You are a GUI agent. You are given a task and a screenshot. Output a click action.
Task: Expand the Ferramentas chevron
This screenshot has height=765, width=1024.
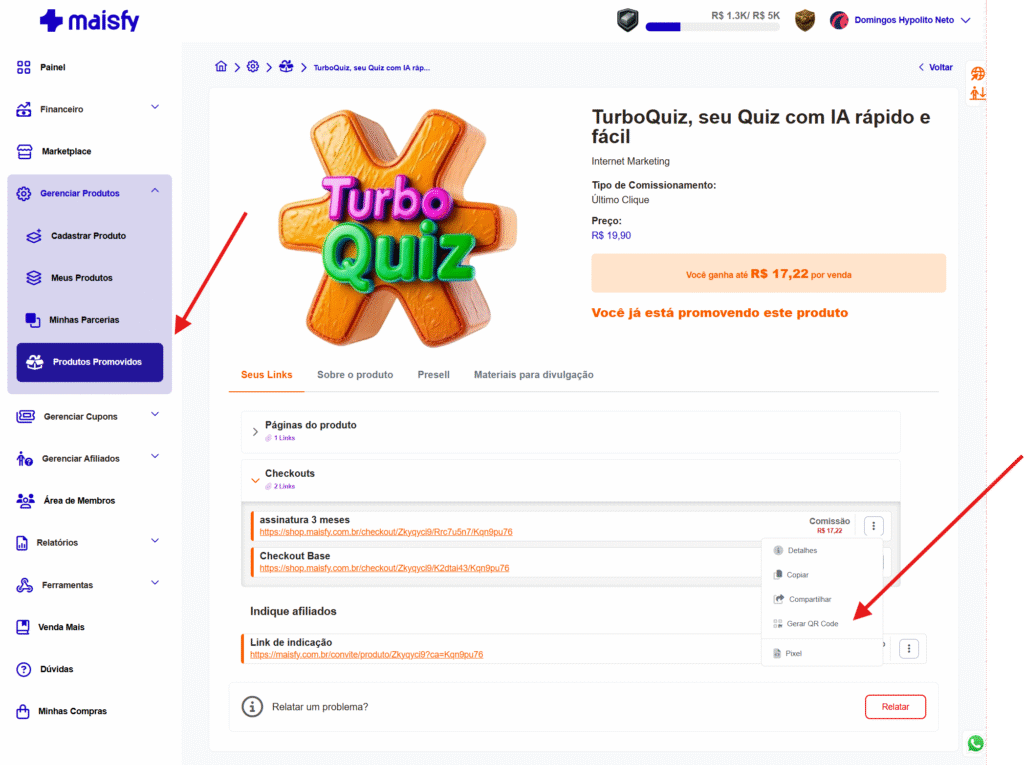pyautogui.click(x=155, y=583)
